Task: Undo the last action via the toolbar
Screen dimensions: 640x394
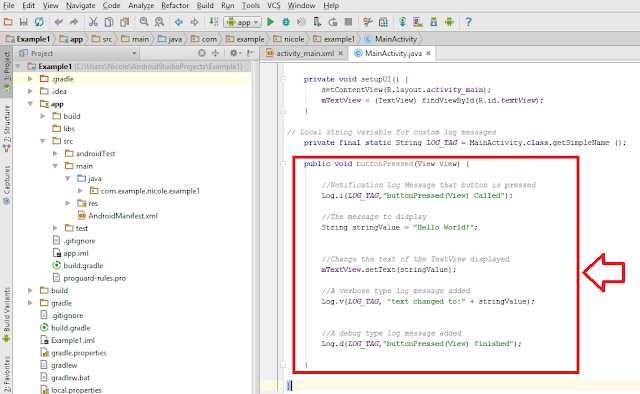Action: click(58, 22)
